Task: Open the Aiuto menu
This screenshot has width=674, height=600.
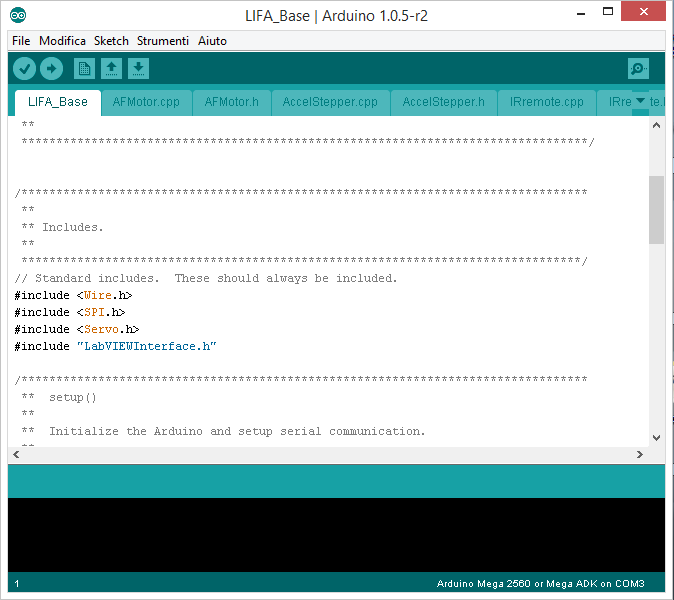Action: (212, 41)
